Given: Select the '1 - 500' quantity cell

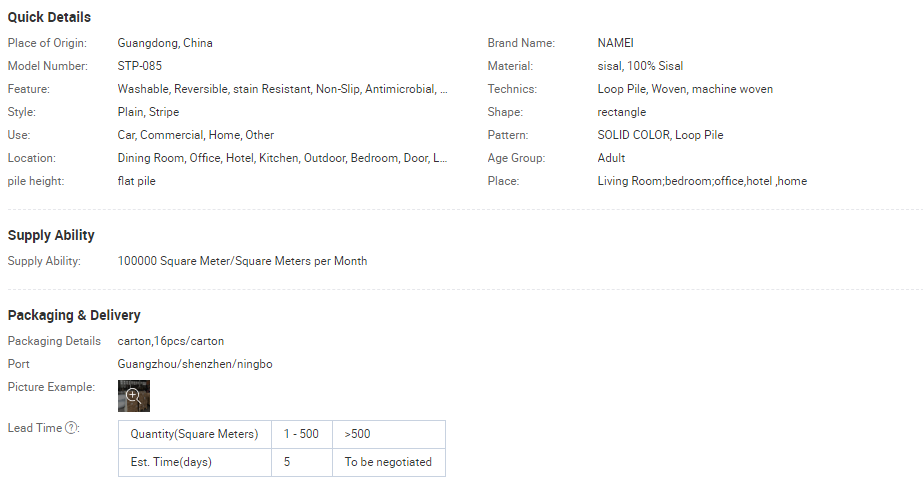Looking at the screenshot, I should (301, 434).
